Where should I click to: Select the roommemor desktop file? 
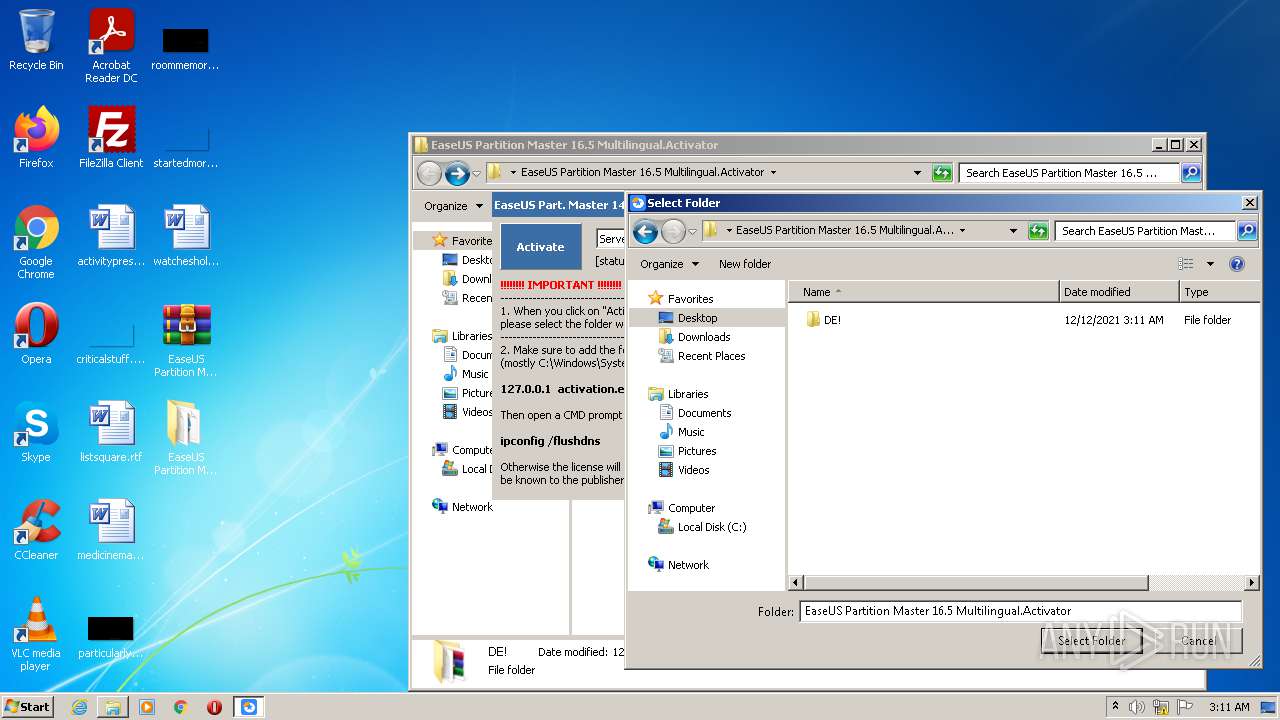tap(186, 46)
